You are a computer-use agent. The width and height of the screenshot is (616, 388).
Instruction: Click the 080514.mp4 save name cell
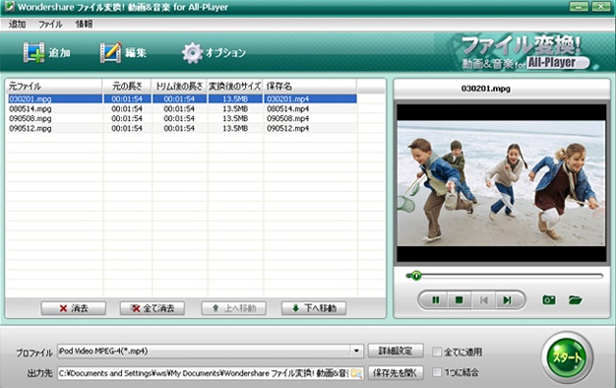tap(288, 109)
